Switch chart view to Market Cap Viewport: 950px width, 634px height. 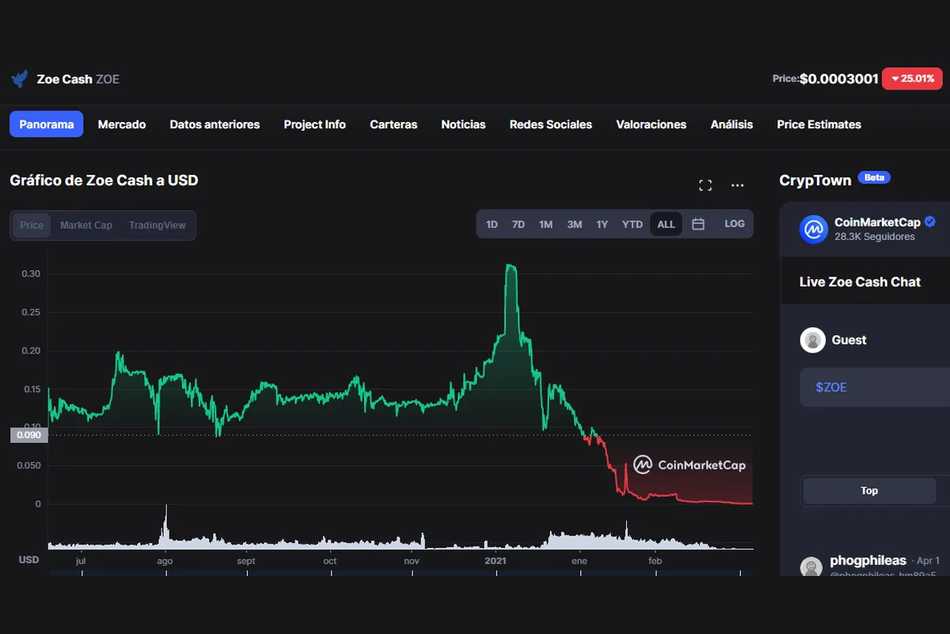[86, 225]
